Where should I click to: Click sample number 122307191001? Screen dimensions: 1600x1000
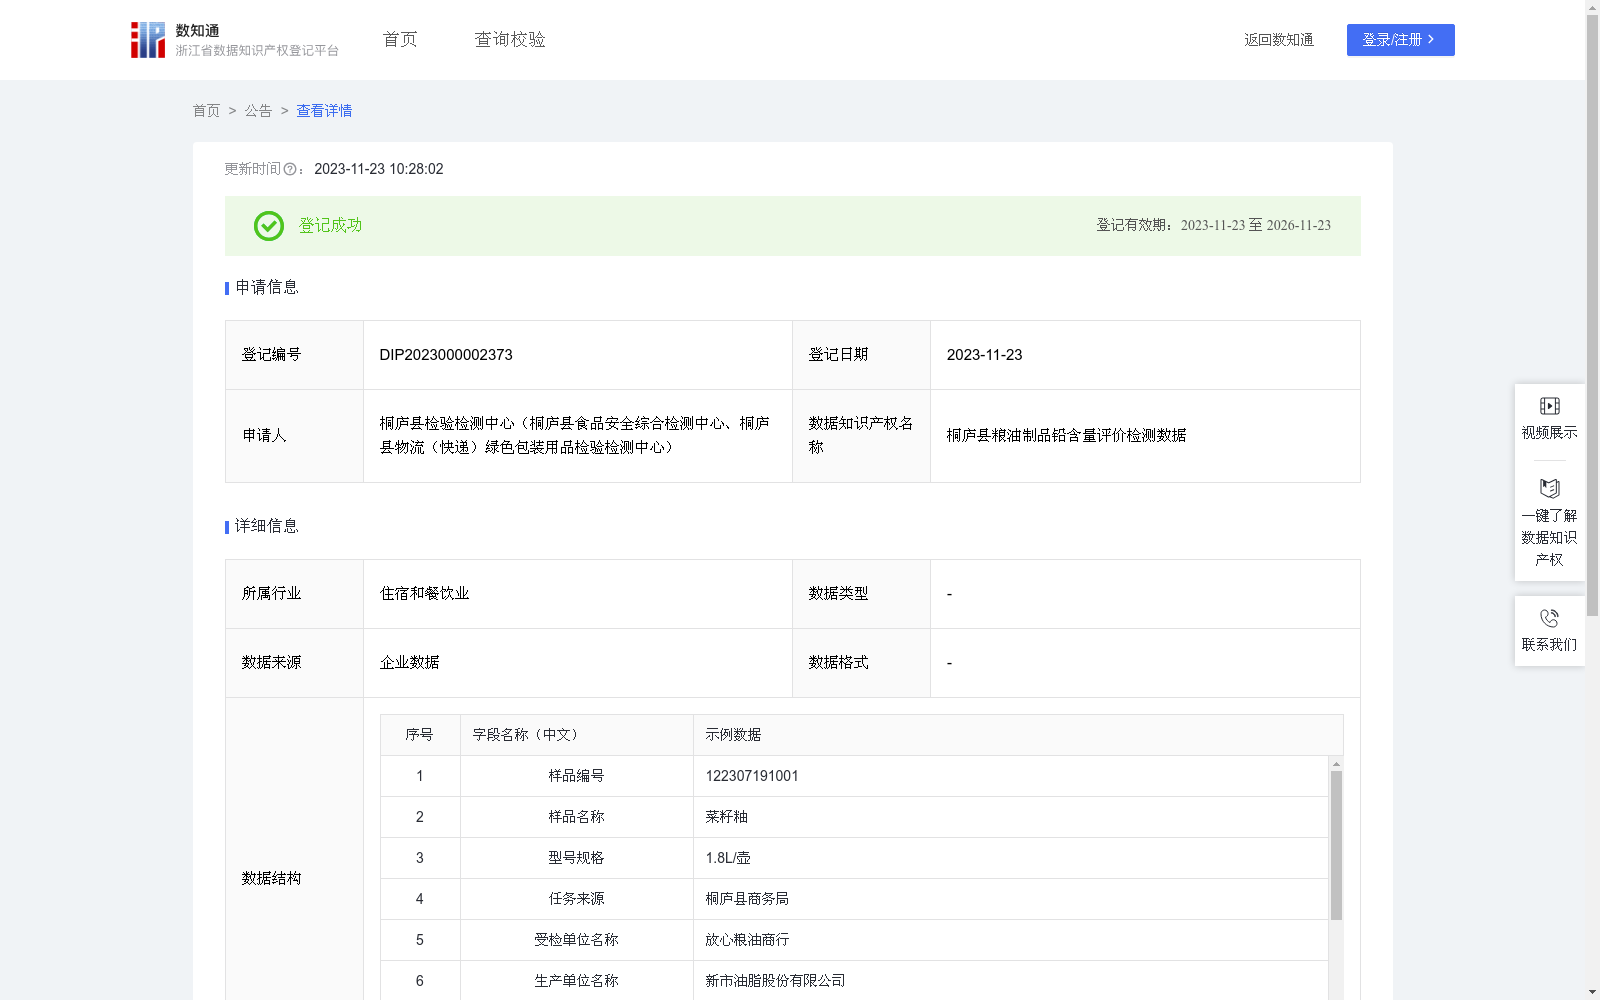point(752,776)
